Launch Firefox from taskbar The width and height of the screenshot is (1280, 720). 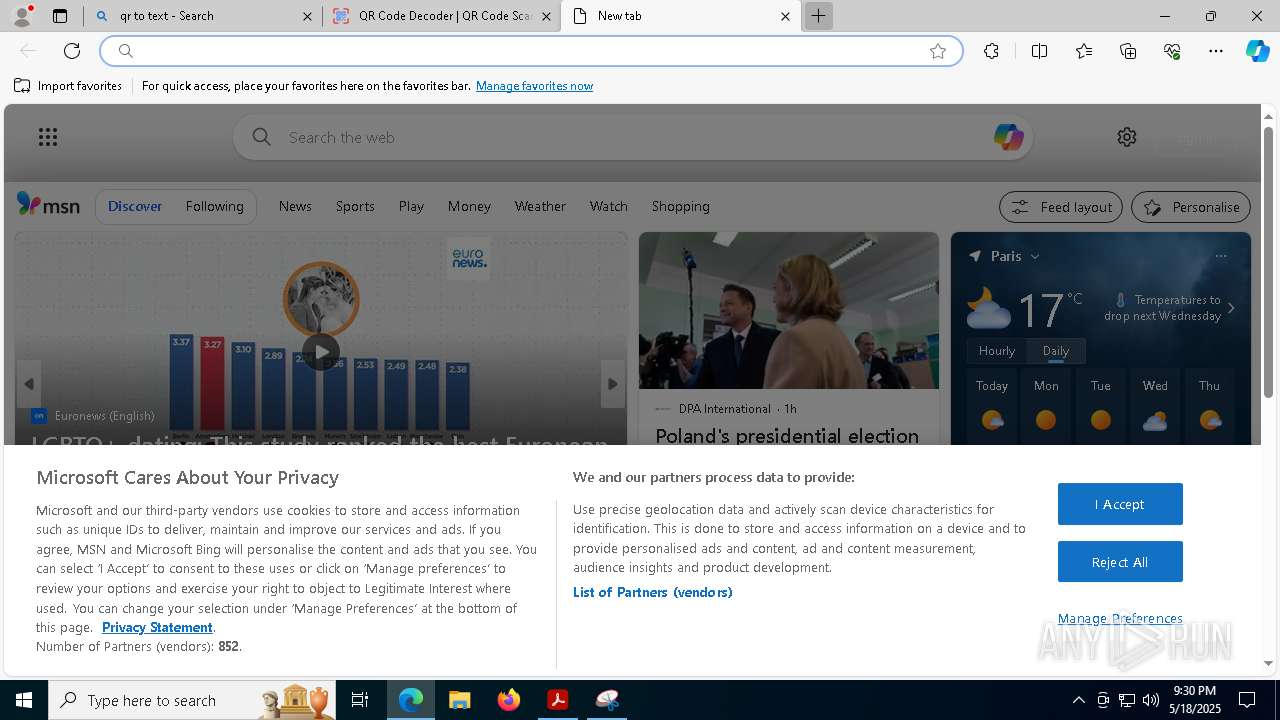click(508, 700)
